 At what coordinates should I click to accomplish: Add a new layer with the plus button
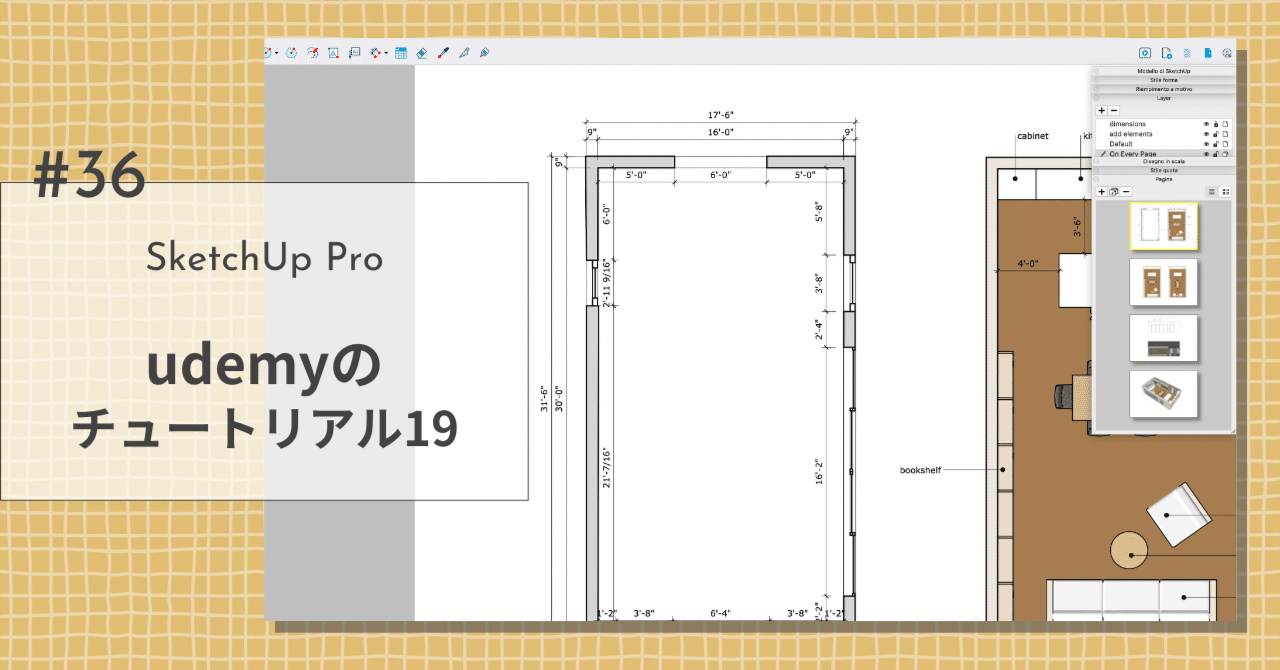[1101, 110]
